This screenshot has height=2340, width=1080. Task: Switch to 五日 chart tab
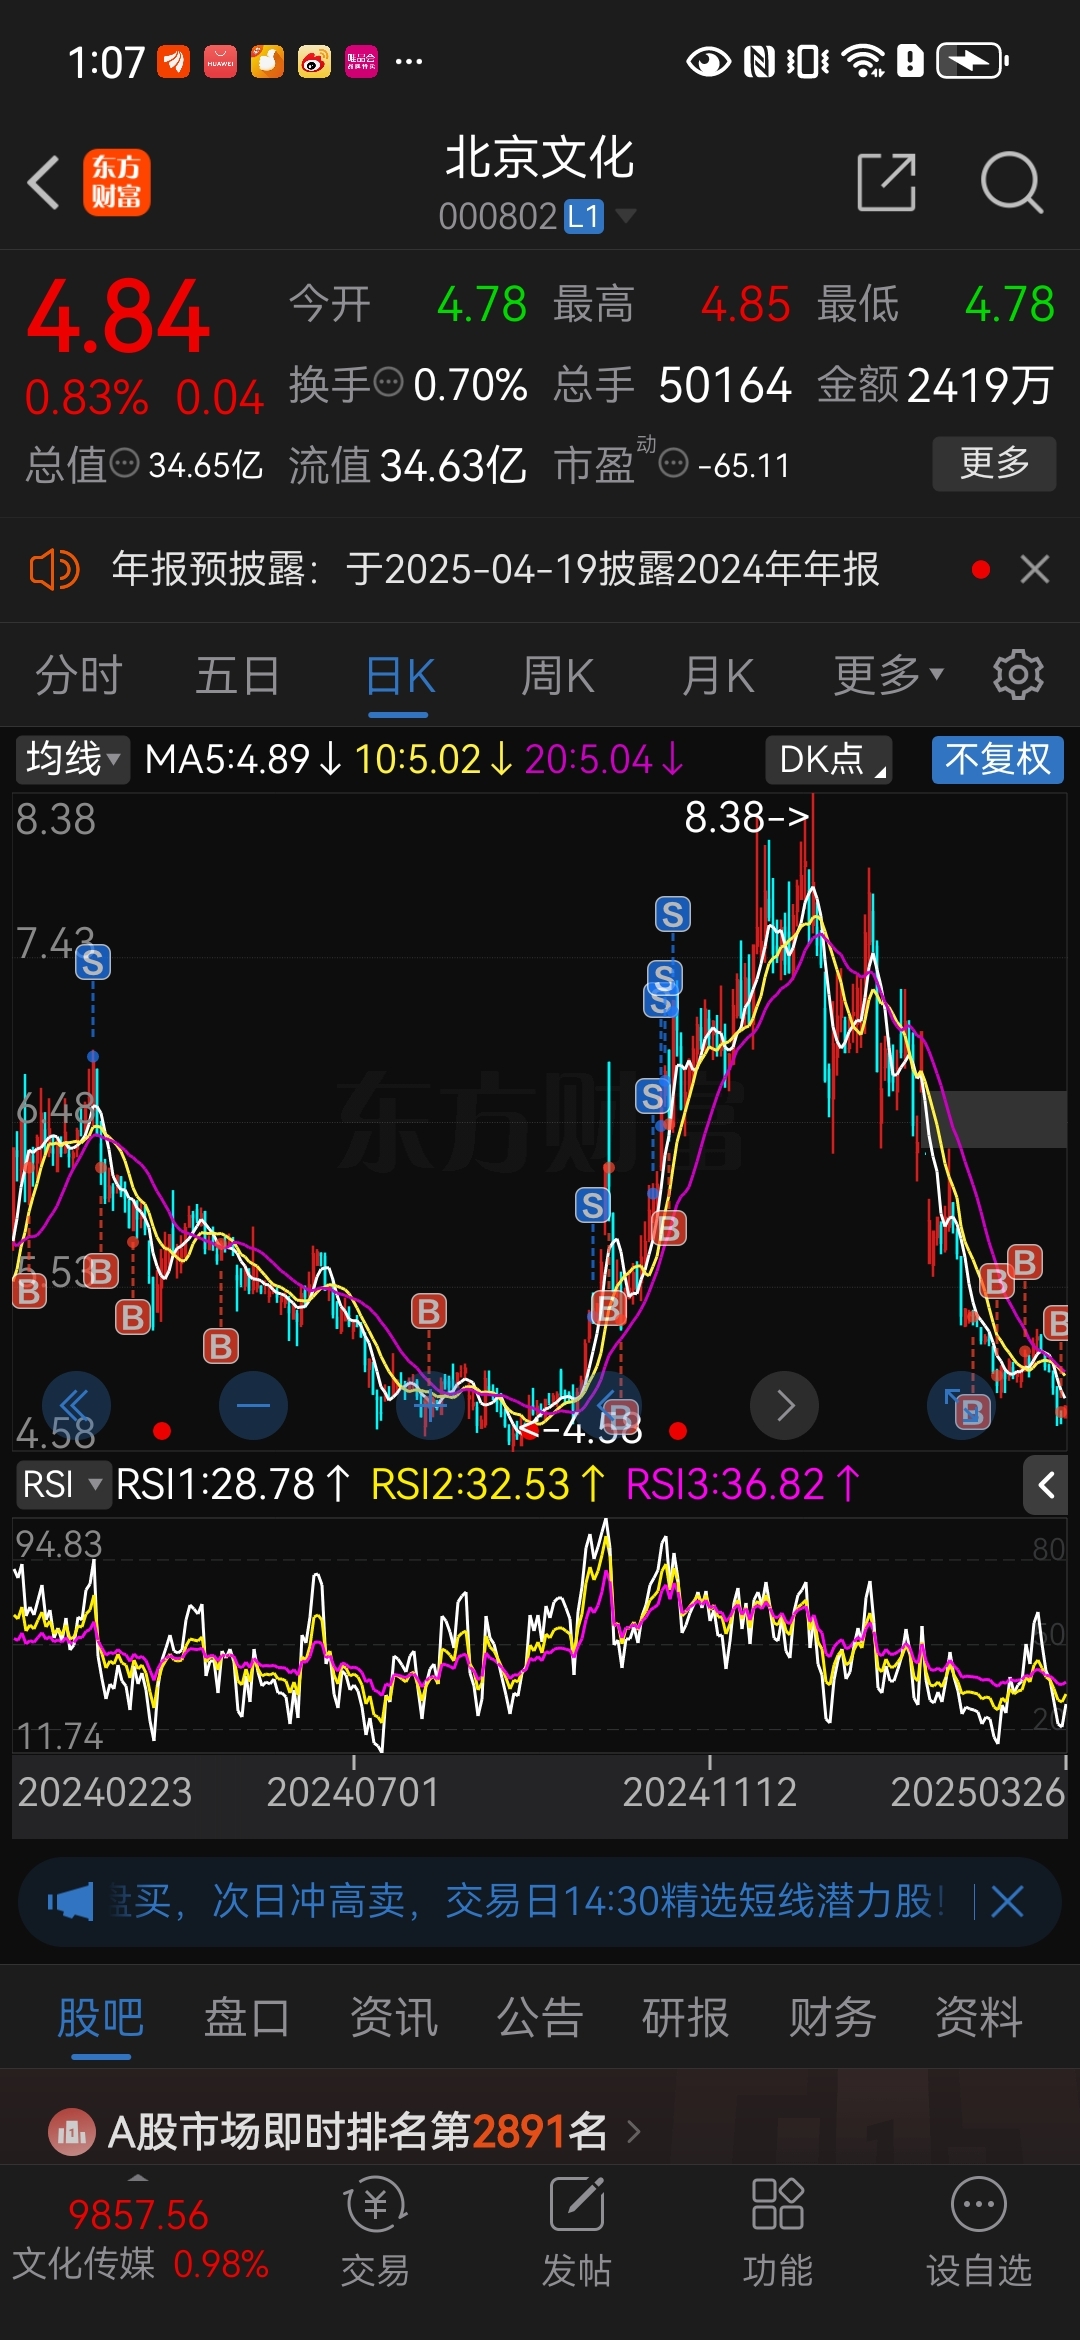(x=238, y=676)
